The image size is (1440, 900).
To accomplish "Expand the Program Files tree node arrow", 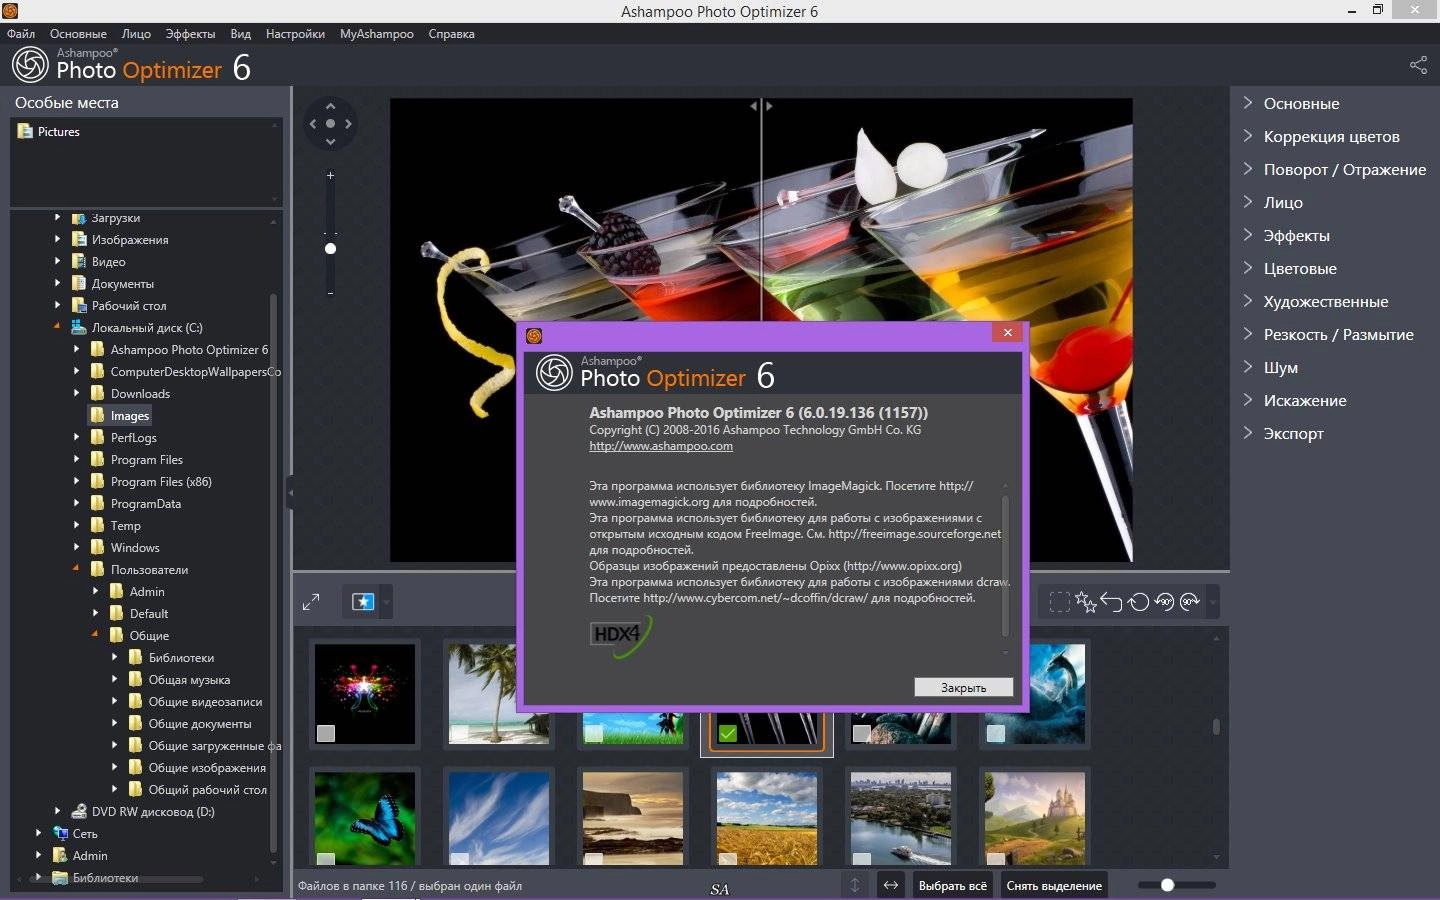I will tap(76, 459).
